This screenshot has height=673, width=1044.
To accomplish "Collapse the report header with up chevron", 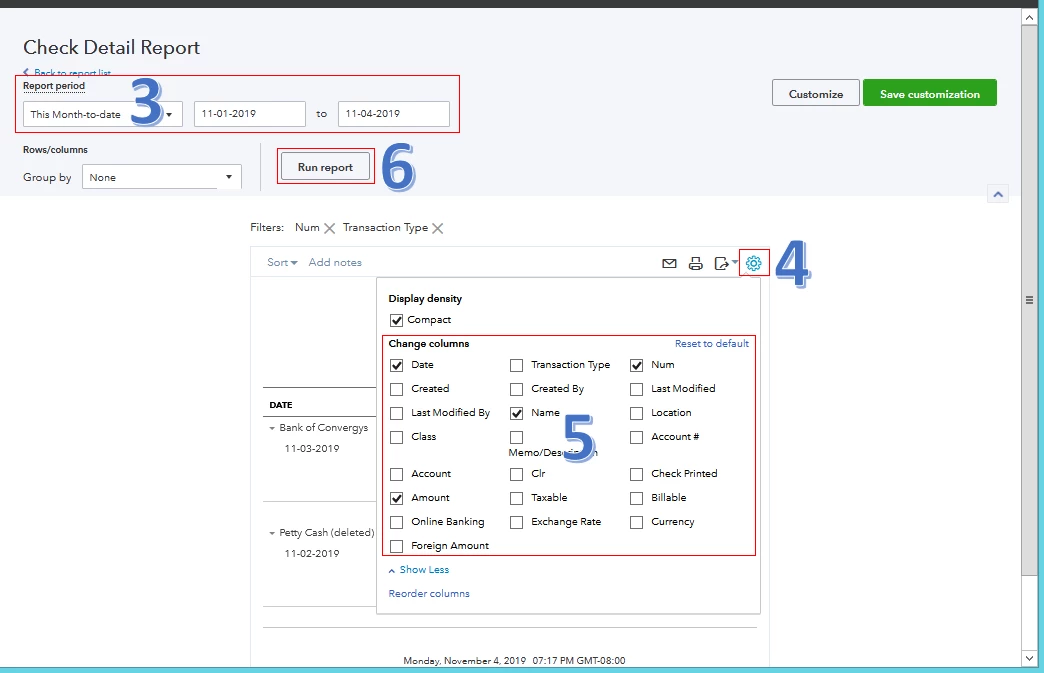I will 997,194.
